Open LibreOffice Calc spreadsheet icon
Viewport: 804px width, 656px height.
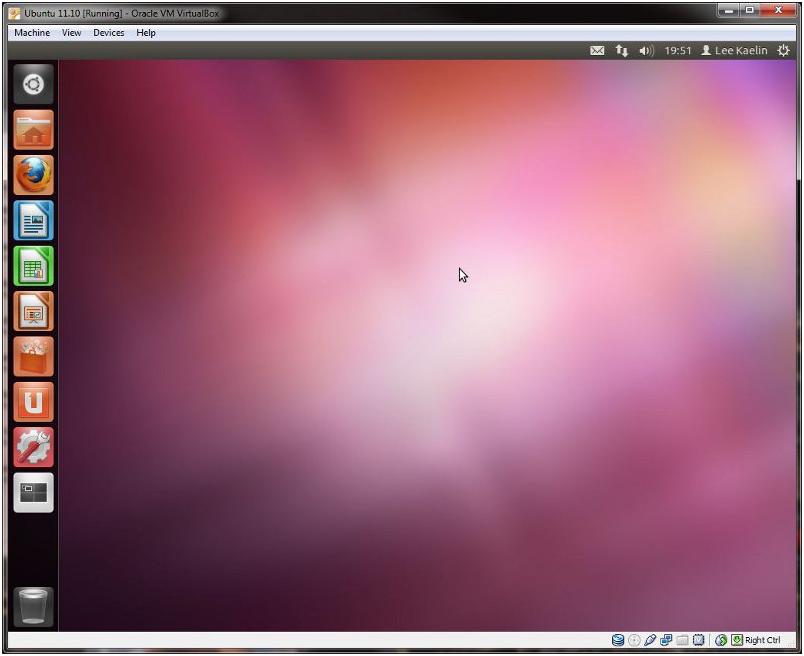(x=33, y=266)
